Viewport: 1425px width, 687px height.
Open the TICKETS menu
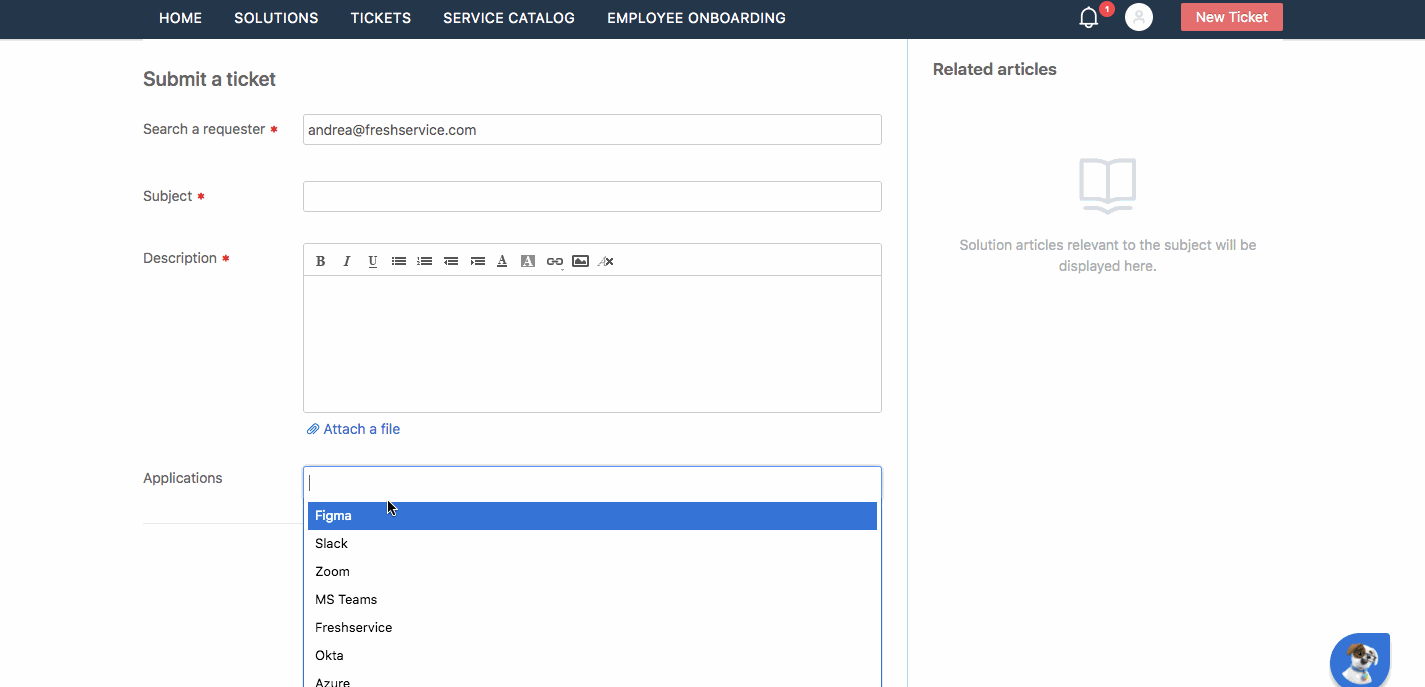coord(381,18)
